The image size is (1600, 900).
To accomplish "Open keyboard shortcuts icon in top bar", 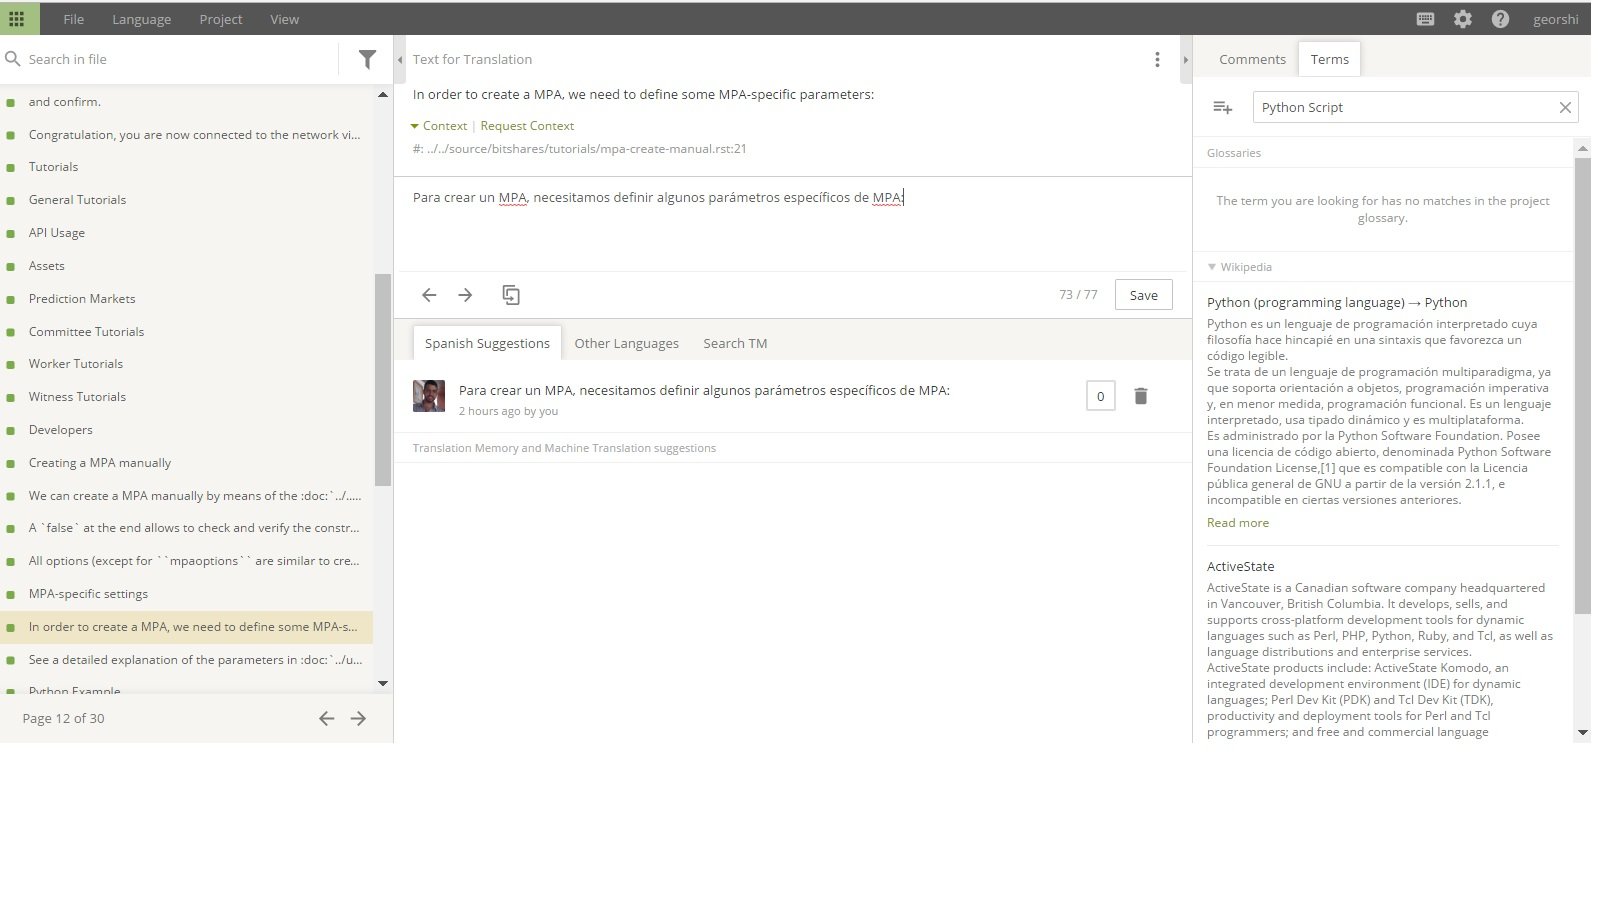I will point(1426,19).
